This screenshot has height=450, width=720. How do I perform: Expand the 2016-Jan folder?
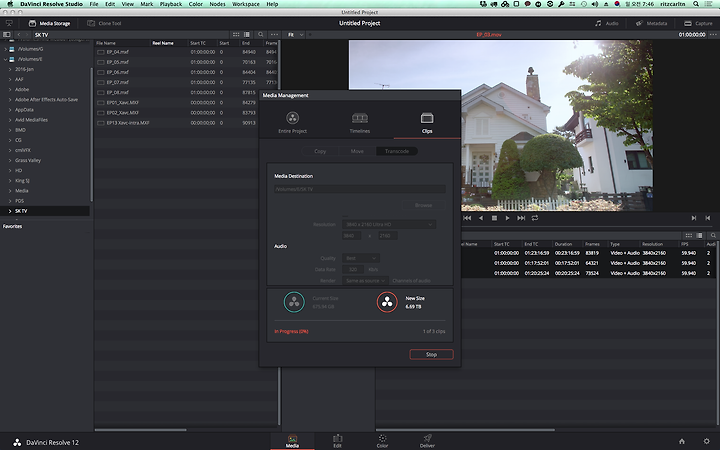point(10,69)
